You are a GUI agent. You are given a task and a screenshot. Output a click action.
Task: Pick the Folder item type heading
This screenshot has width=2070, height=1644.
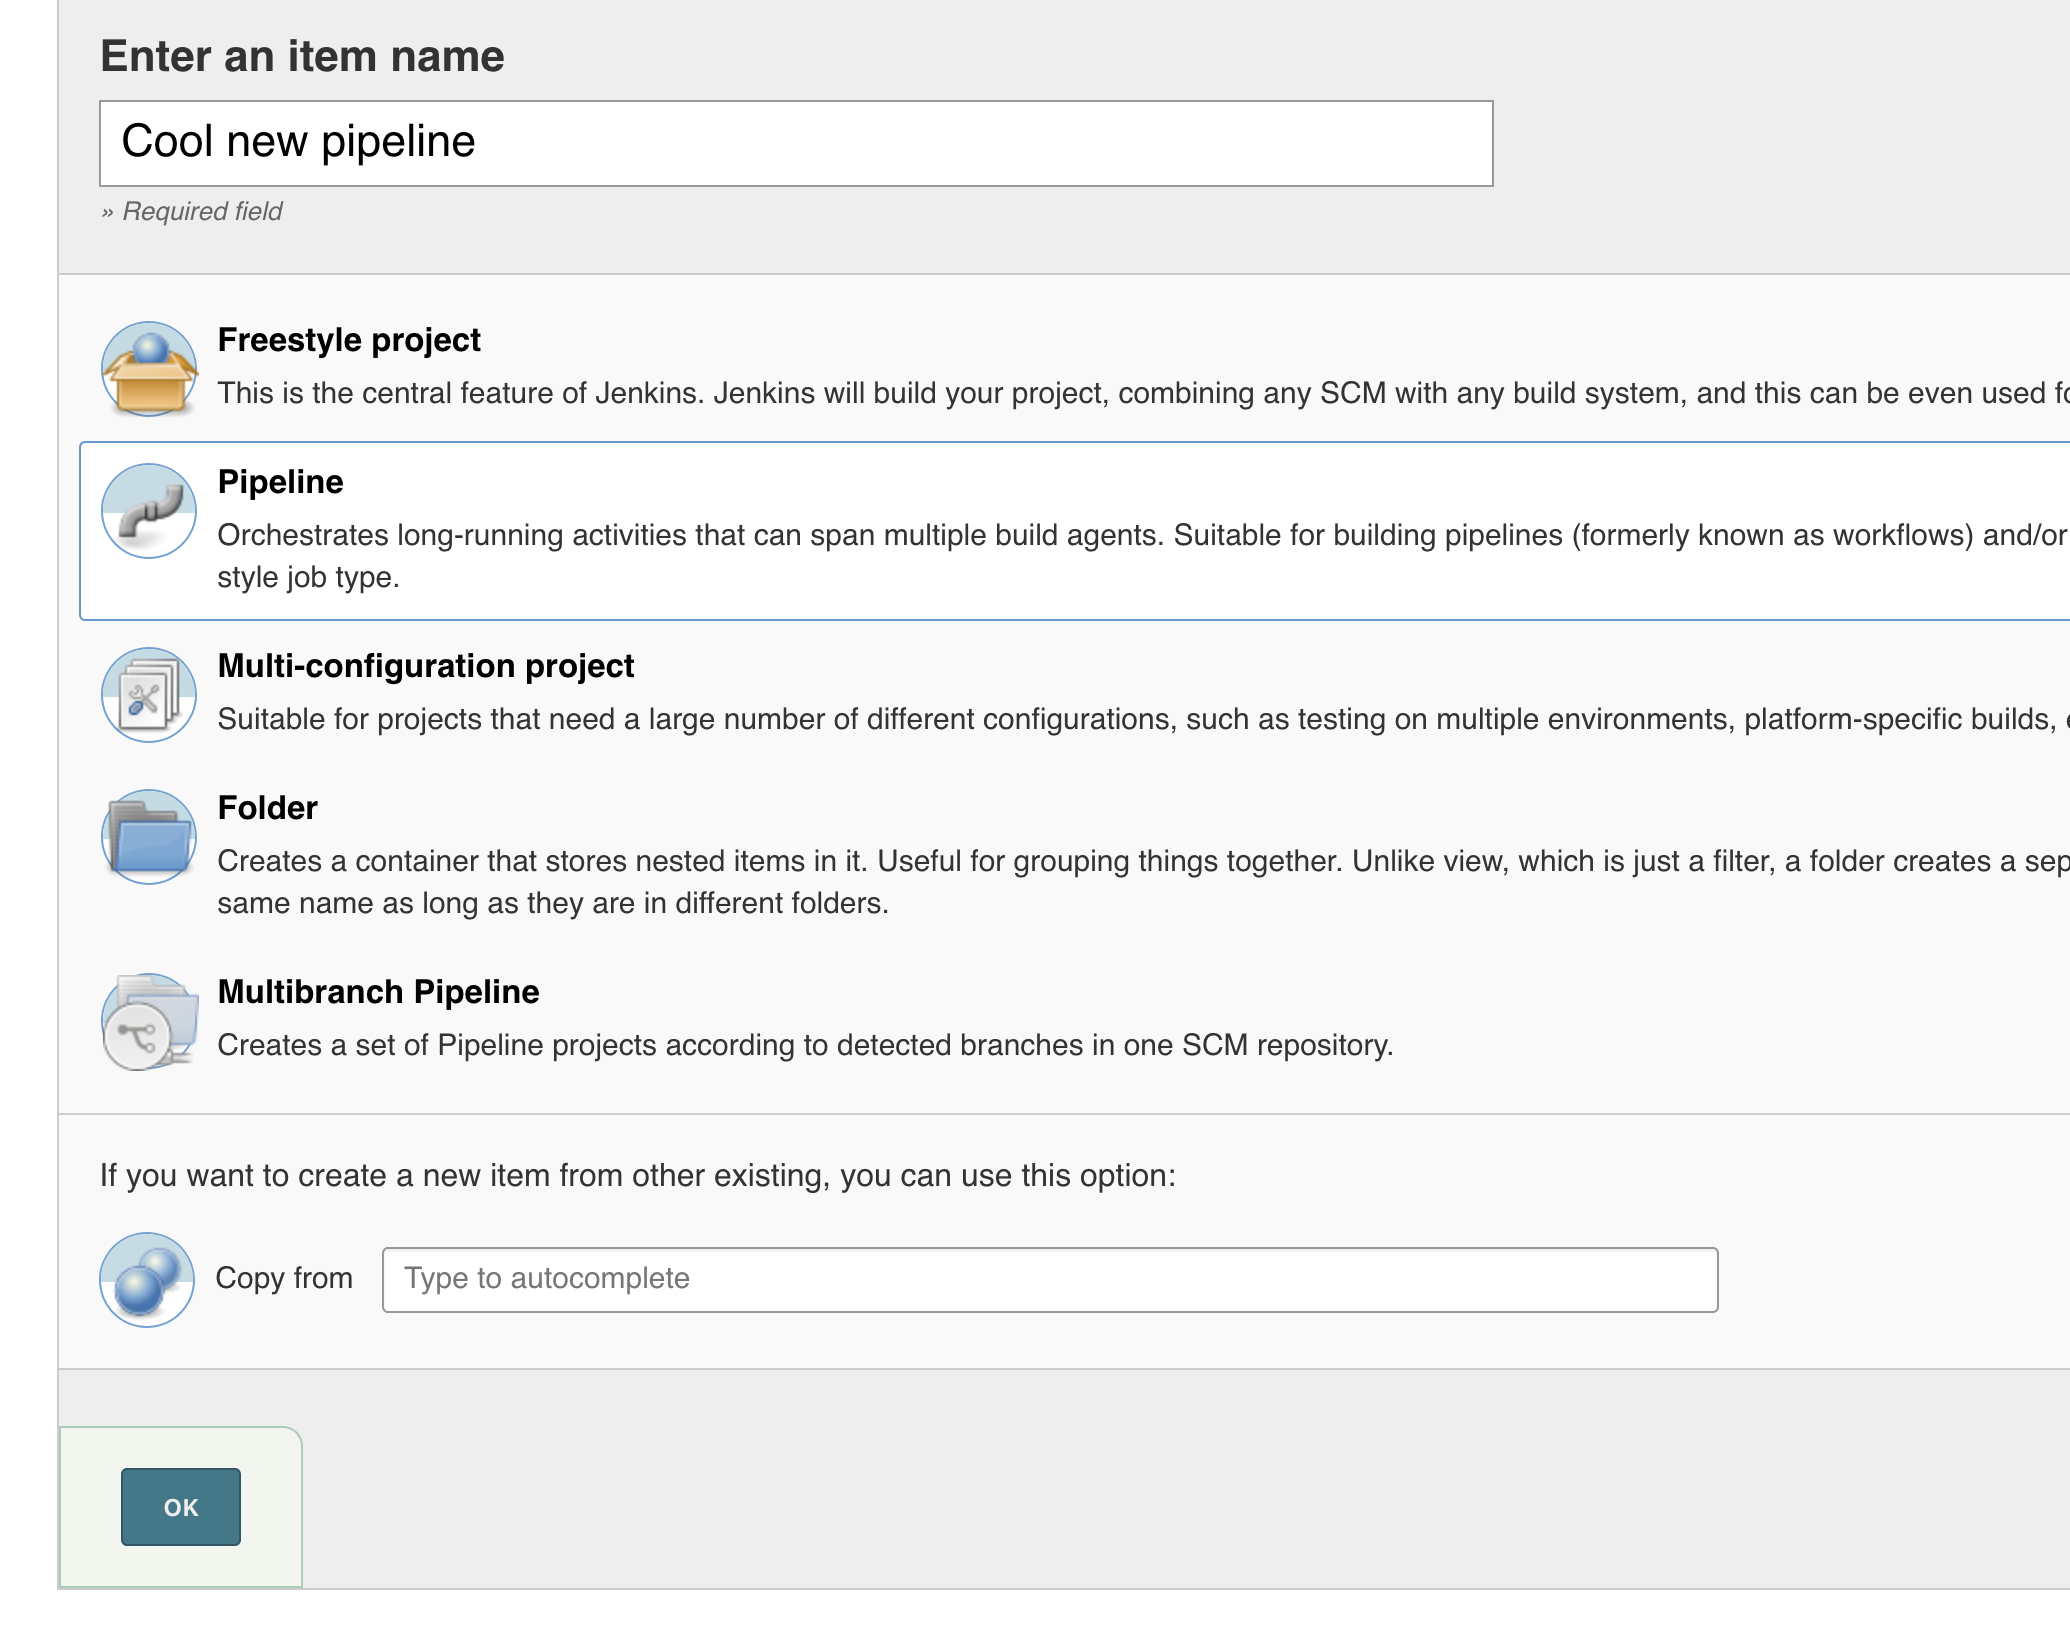click(267, 808)
